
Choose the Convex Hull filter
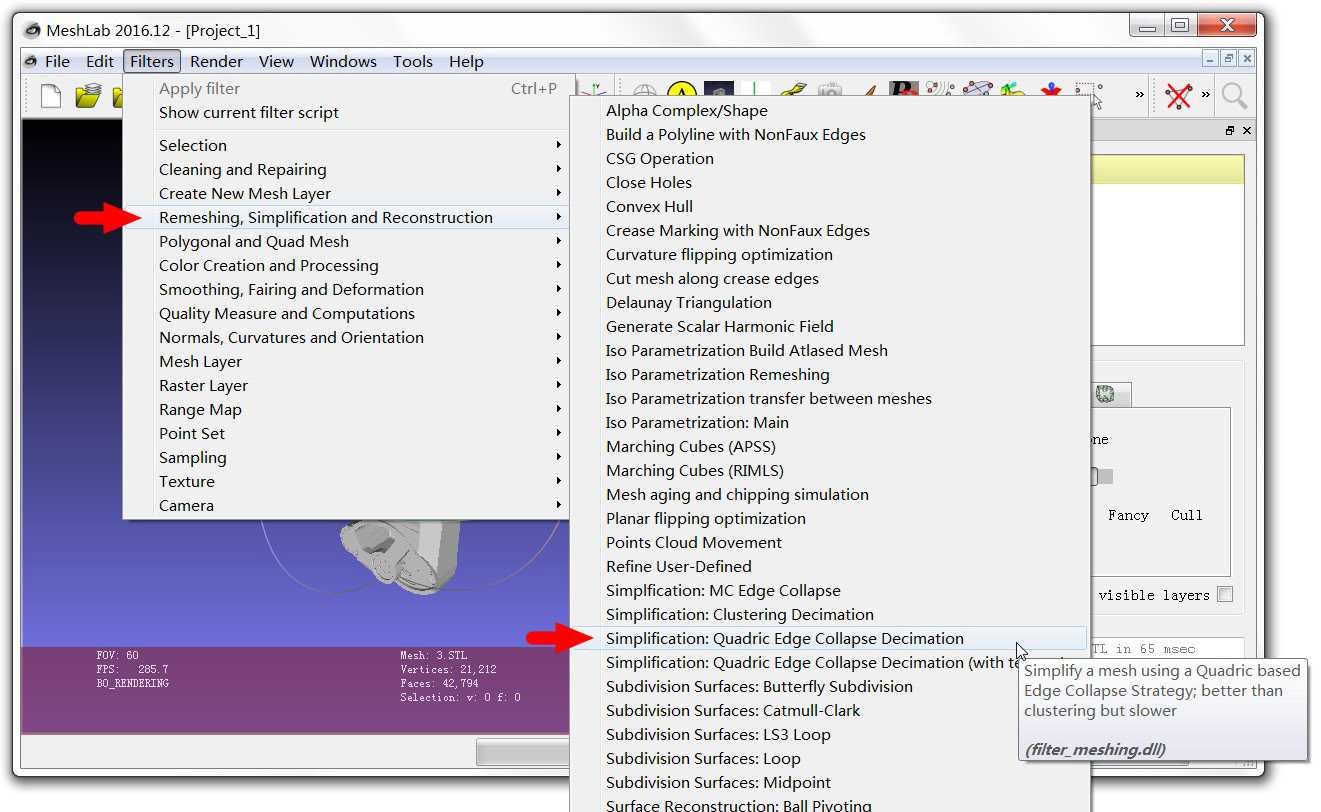click(x=829, y=206)
